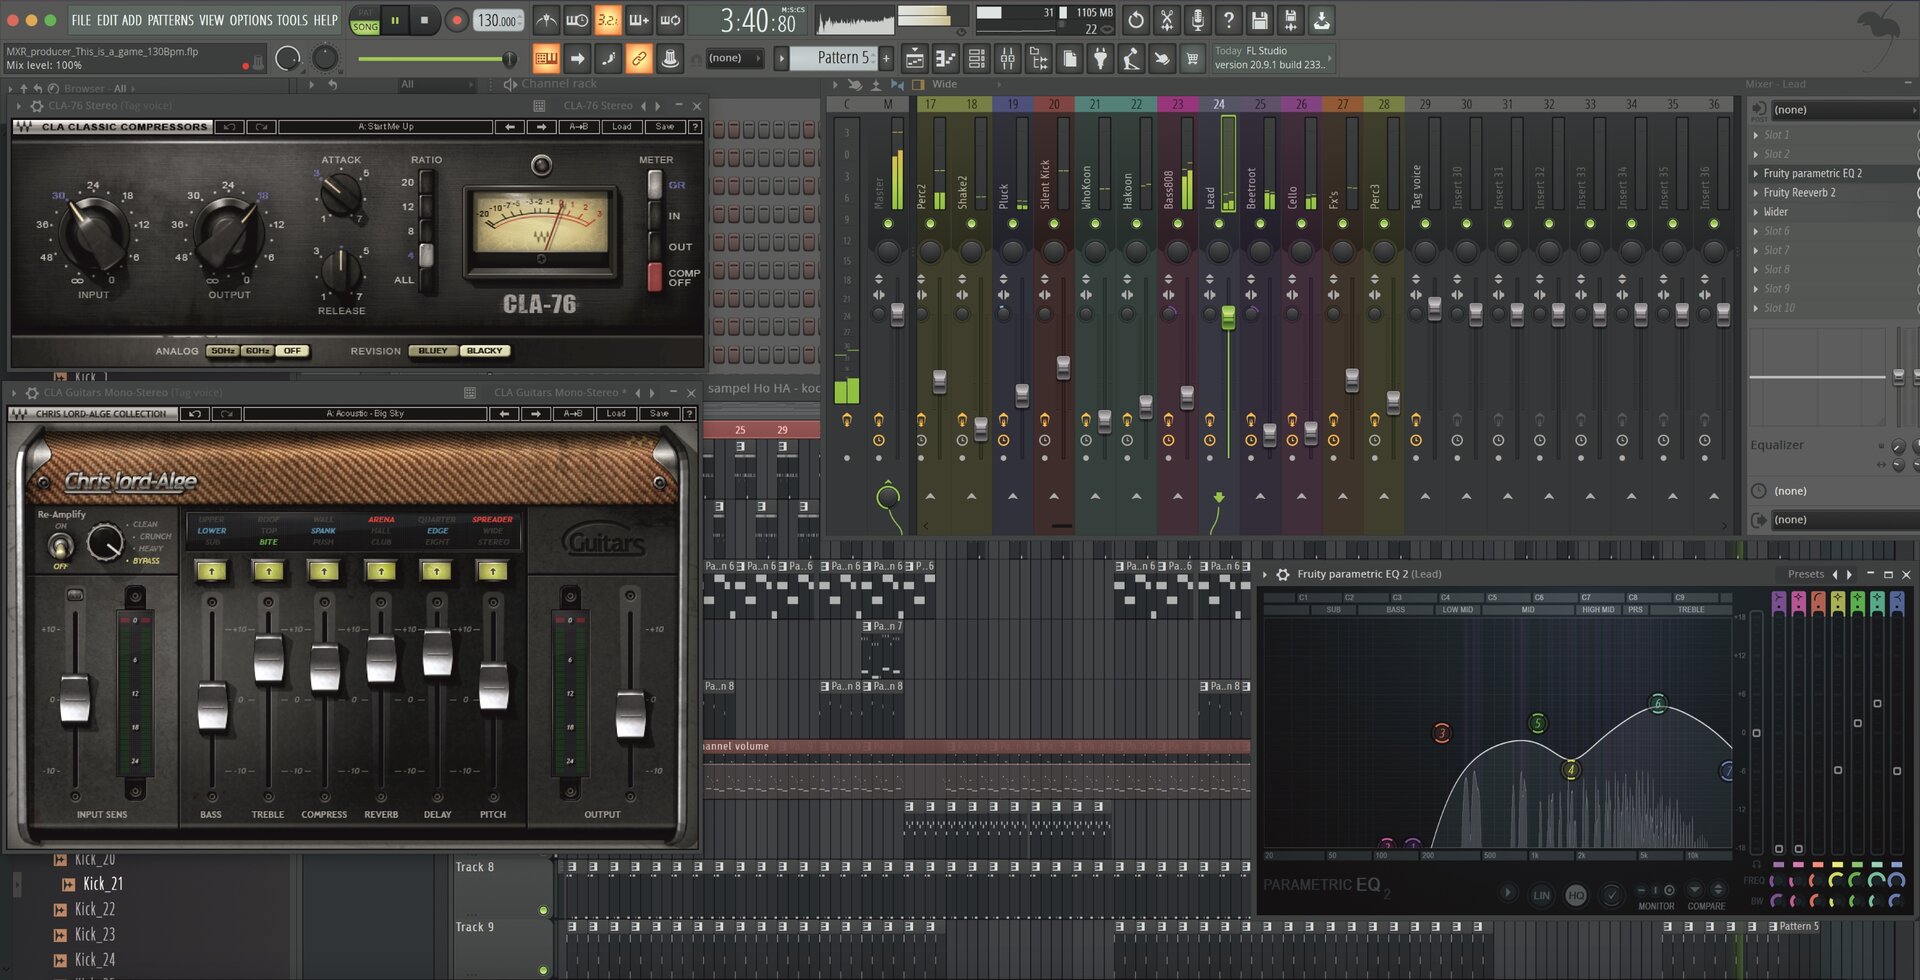Toggle the PAT/SONG mode switch
The image size is (1920, 980).
pos(365,20)
